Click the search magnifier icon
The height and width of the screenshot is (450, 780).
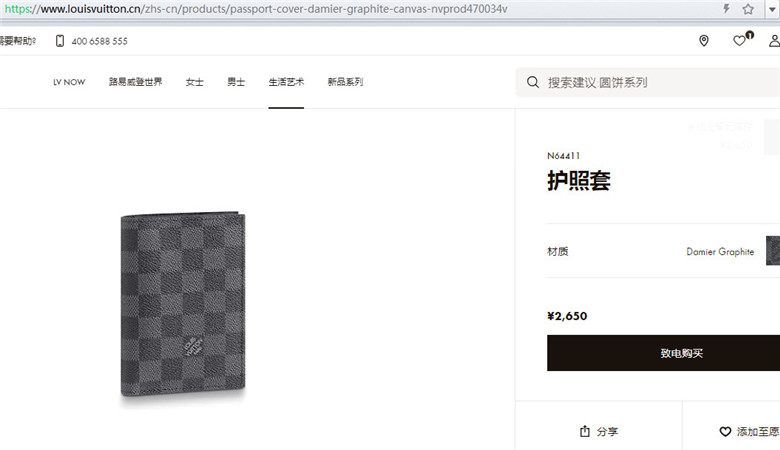click(x=533, y=82)
